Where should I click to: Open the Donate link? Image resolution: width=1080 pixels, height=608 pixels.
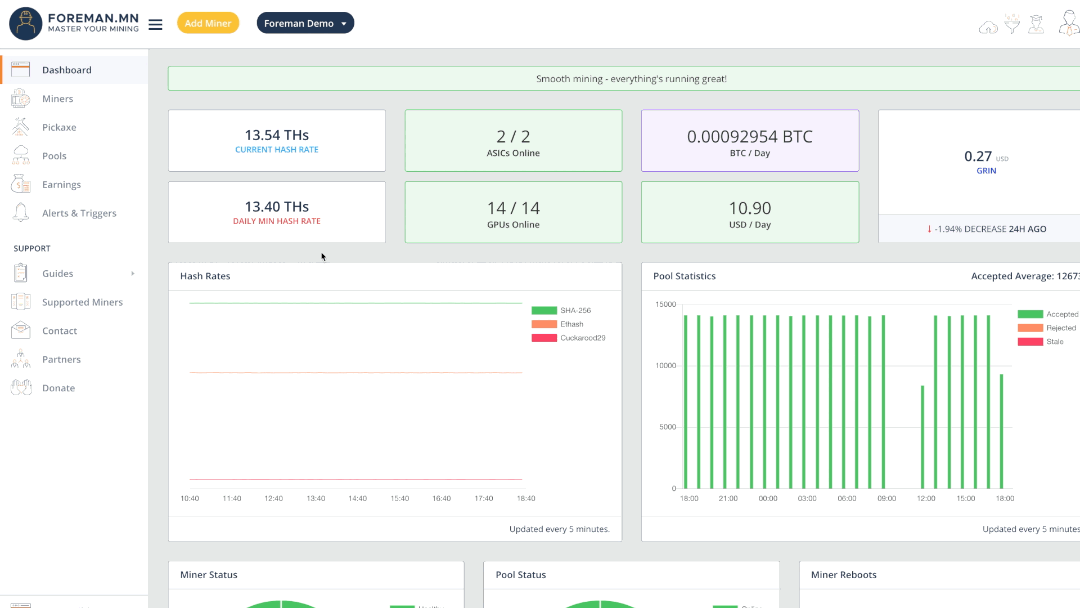pyautogui.click(x=59, y=388)
